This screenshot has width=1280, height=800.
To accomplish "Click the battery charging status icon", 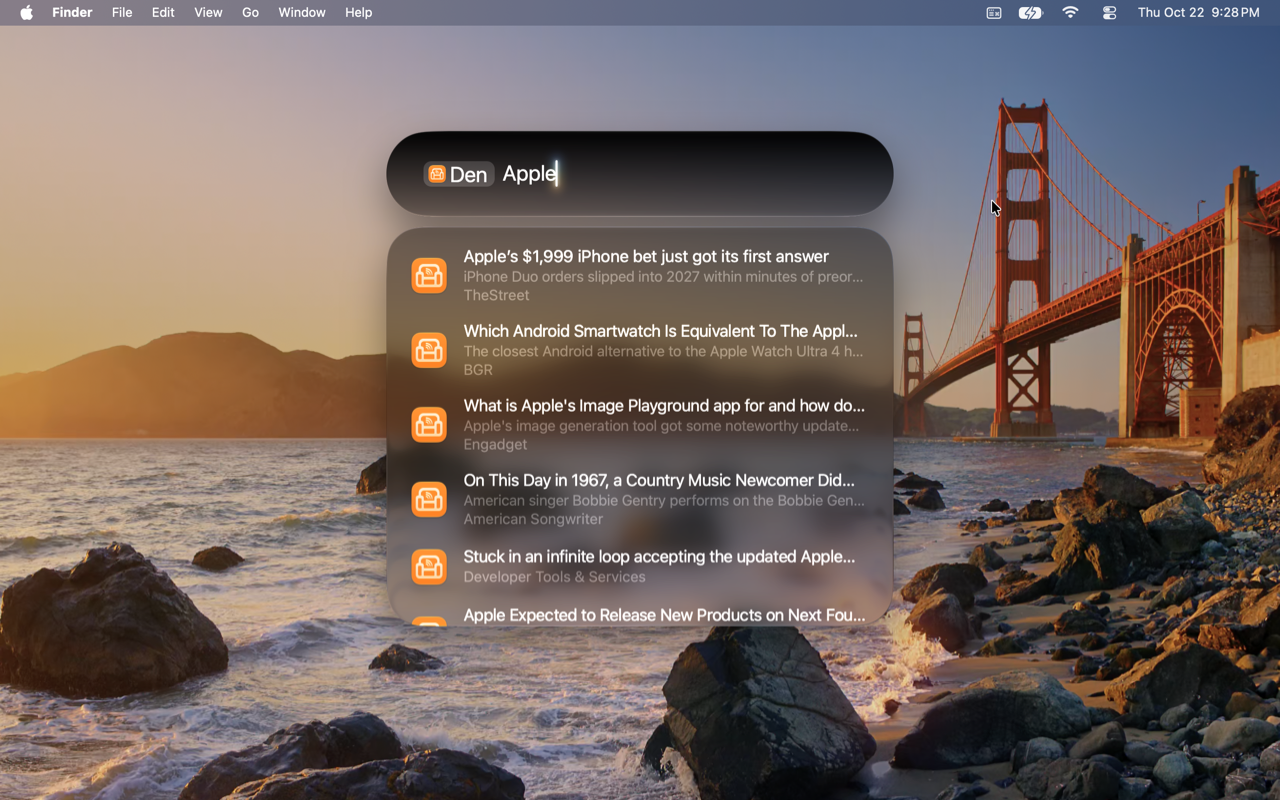I will click(1030, 13).
